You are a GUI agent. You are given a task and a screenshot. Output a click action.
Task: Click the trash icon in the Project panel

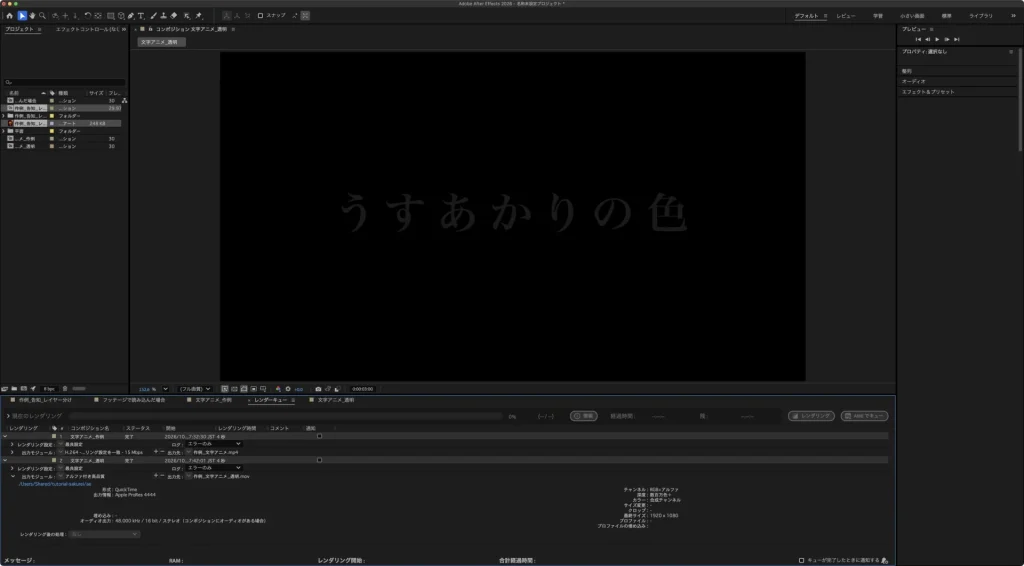(x=65, y=389)
